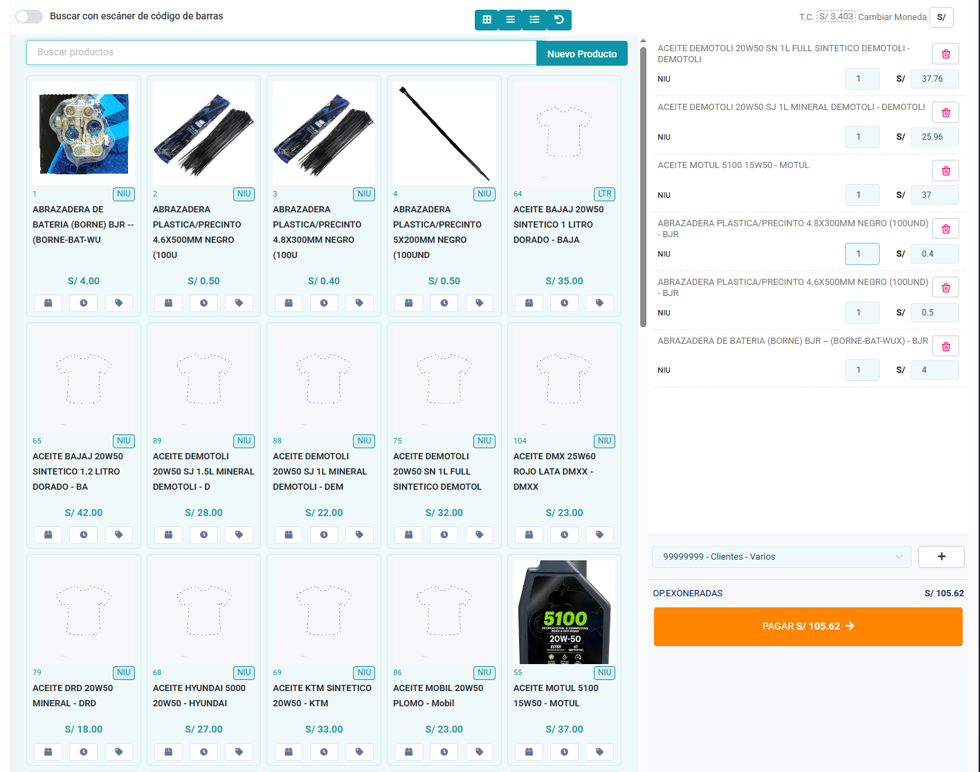Open price tag icon for ACEITE BAJAJ 1 LITRO
Screen dimensions: 980x772
point(599,303)
